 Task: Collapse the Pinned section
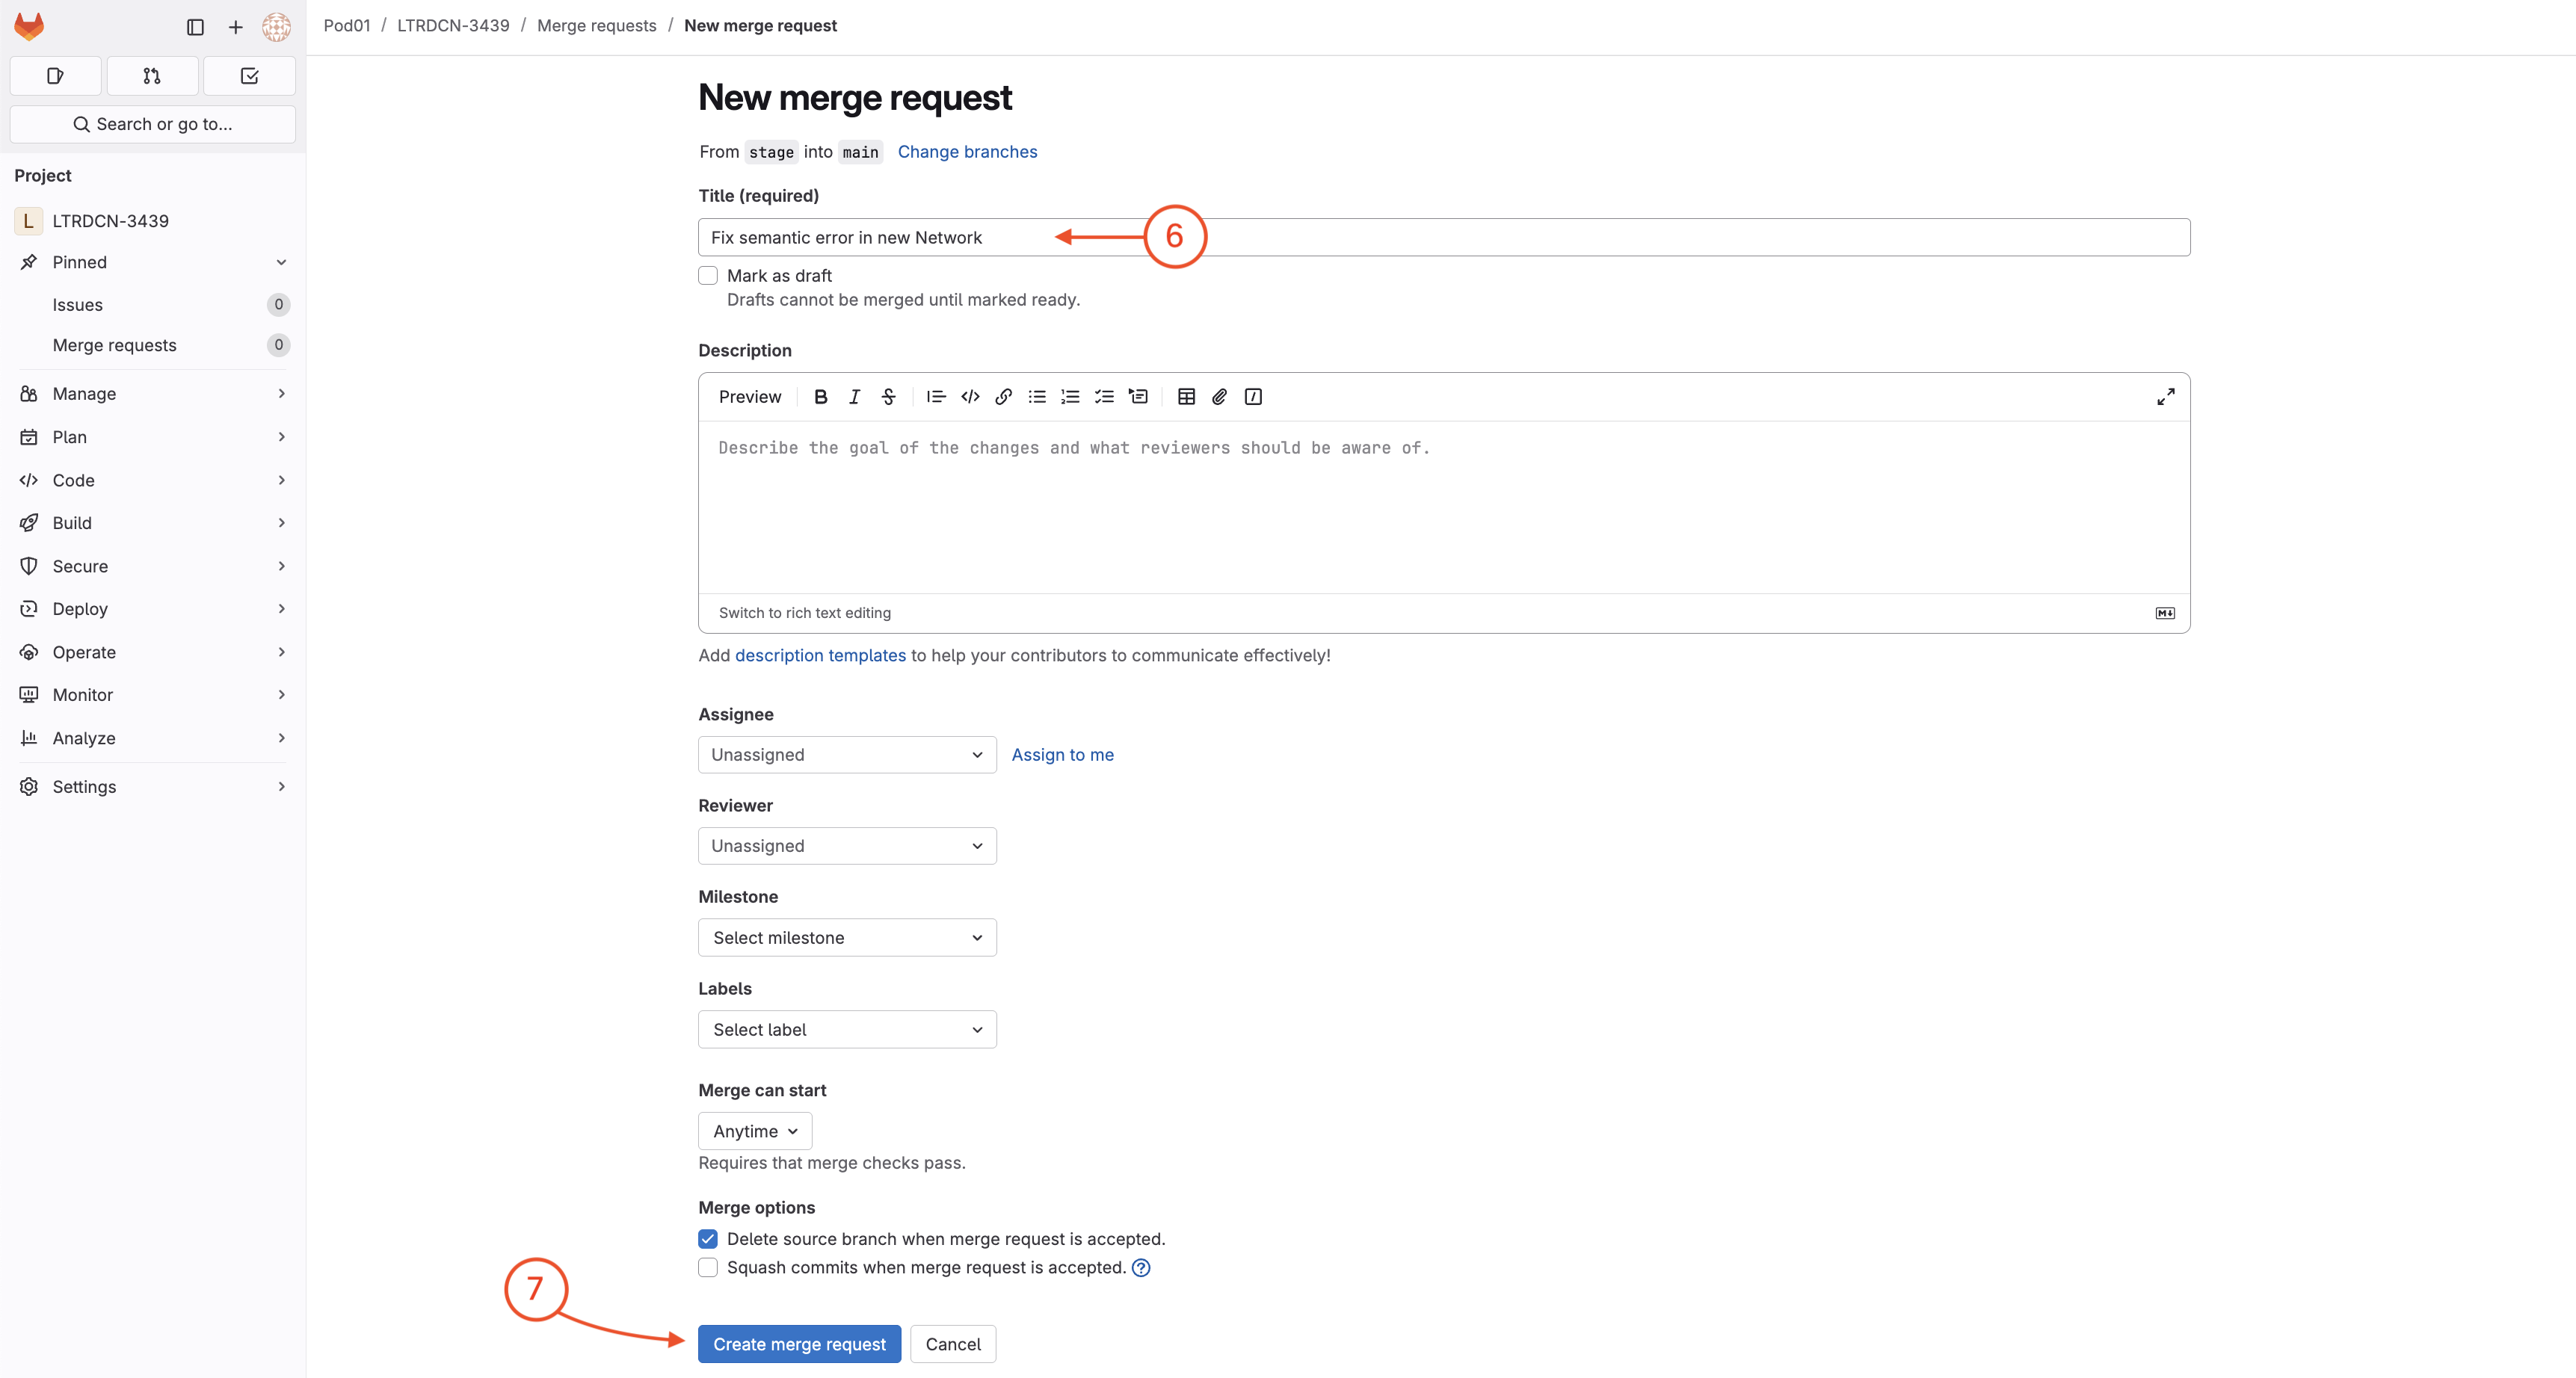(x=152, y=262)
